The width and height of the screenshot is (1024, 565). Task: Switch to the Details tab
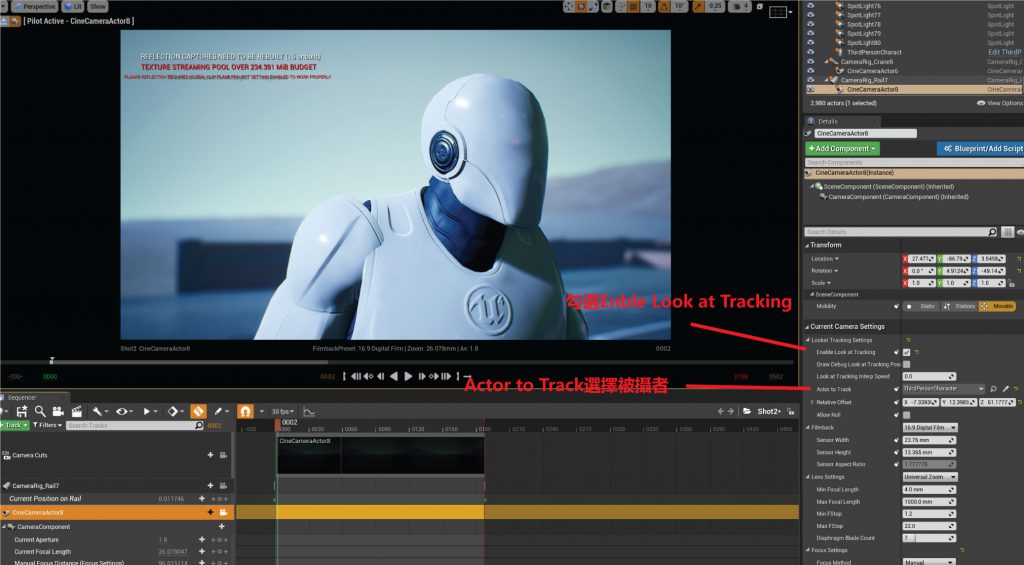[828, 121]
